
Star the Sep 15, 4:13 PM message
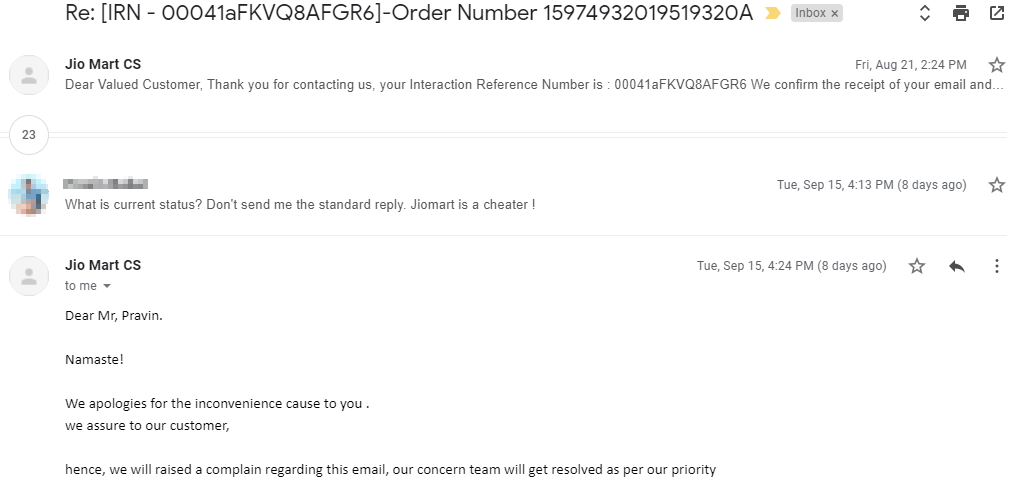click(x=996, y=185)
